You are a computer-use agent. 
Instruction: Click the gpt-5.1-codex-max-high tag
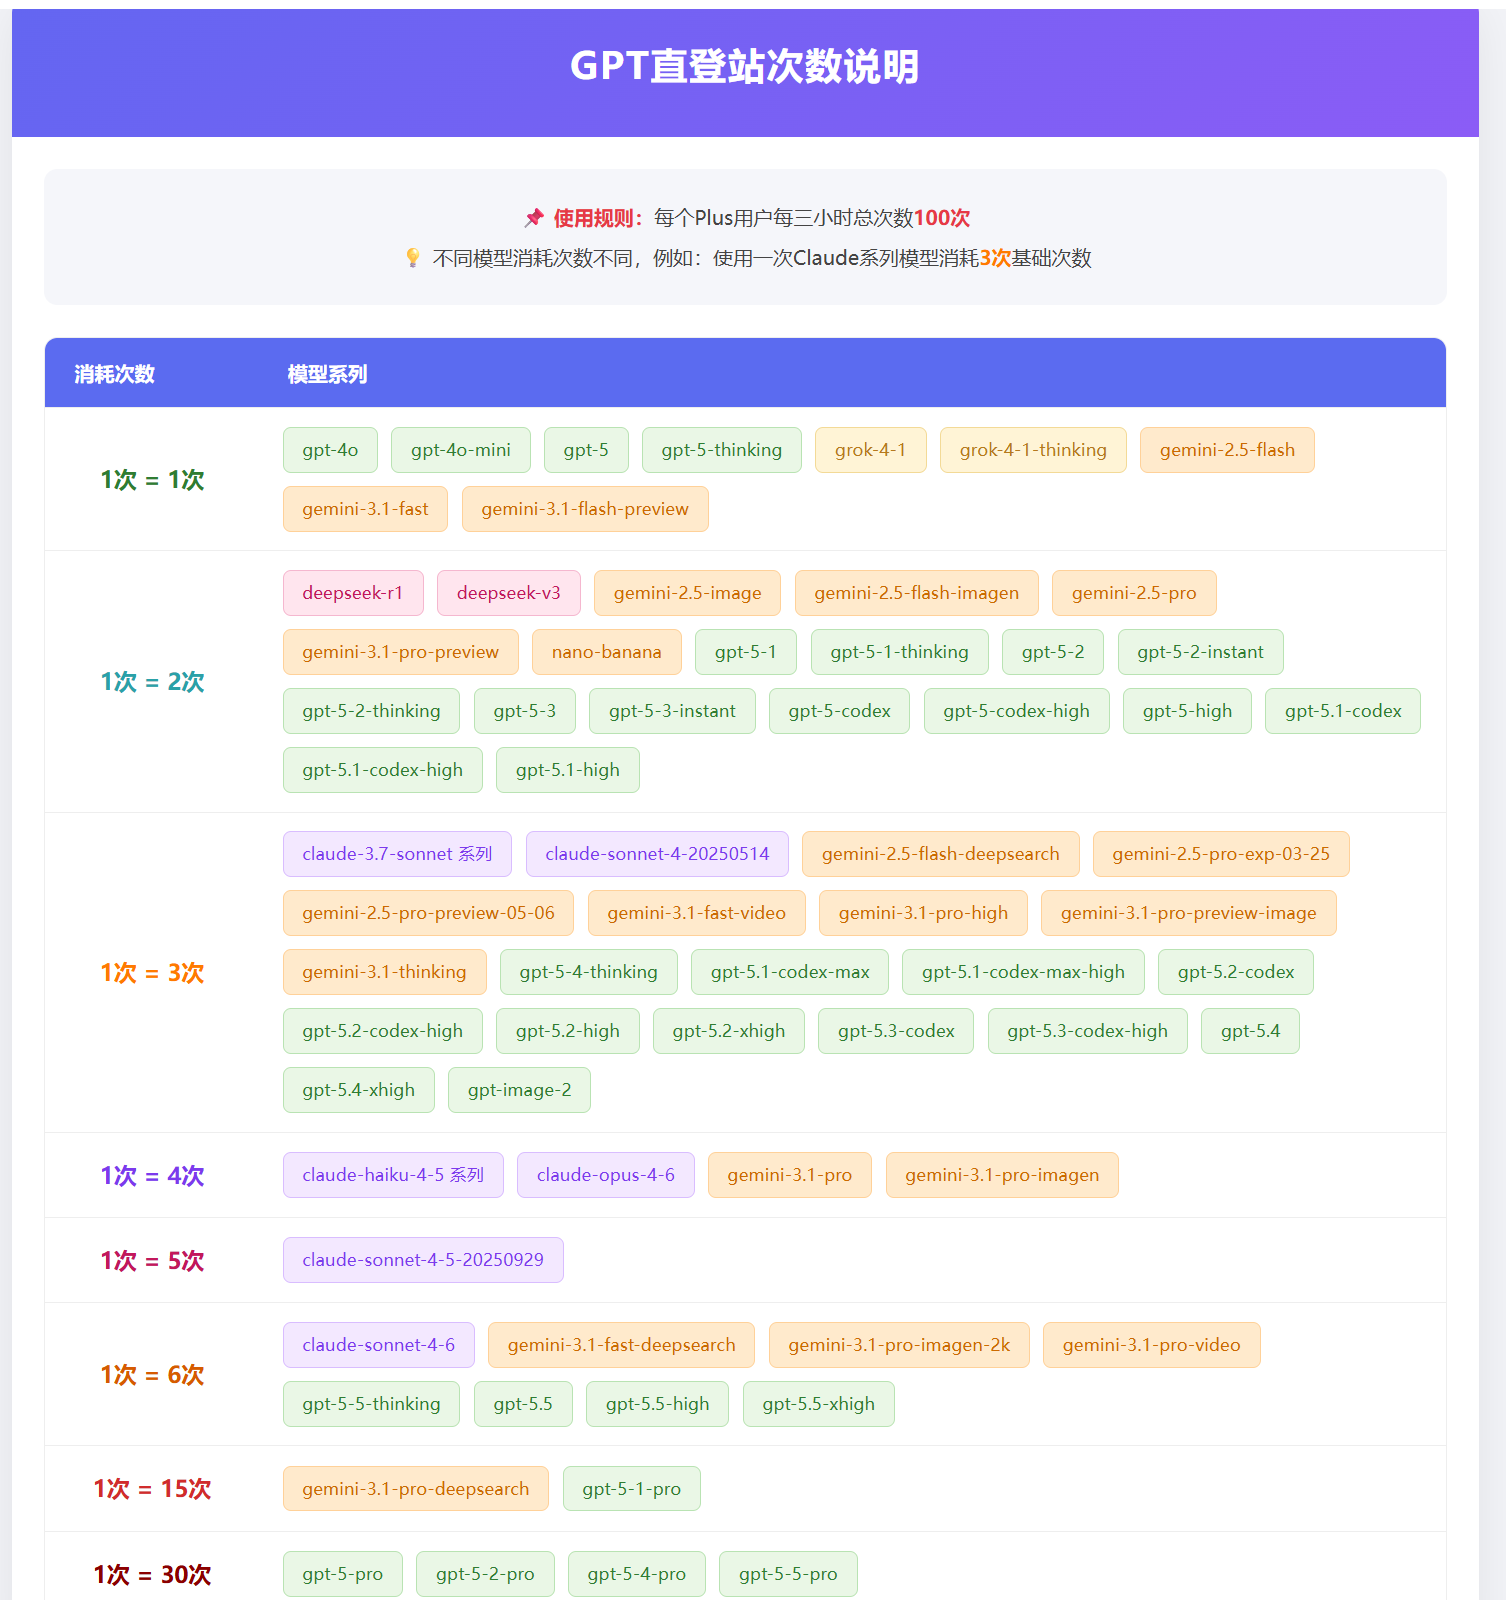1023,972
